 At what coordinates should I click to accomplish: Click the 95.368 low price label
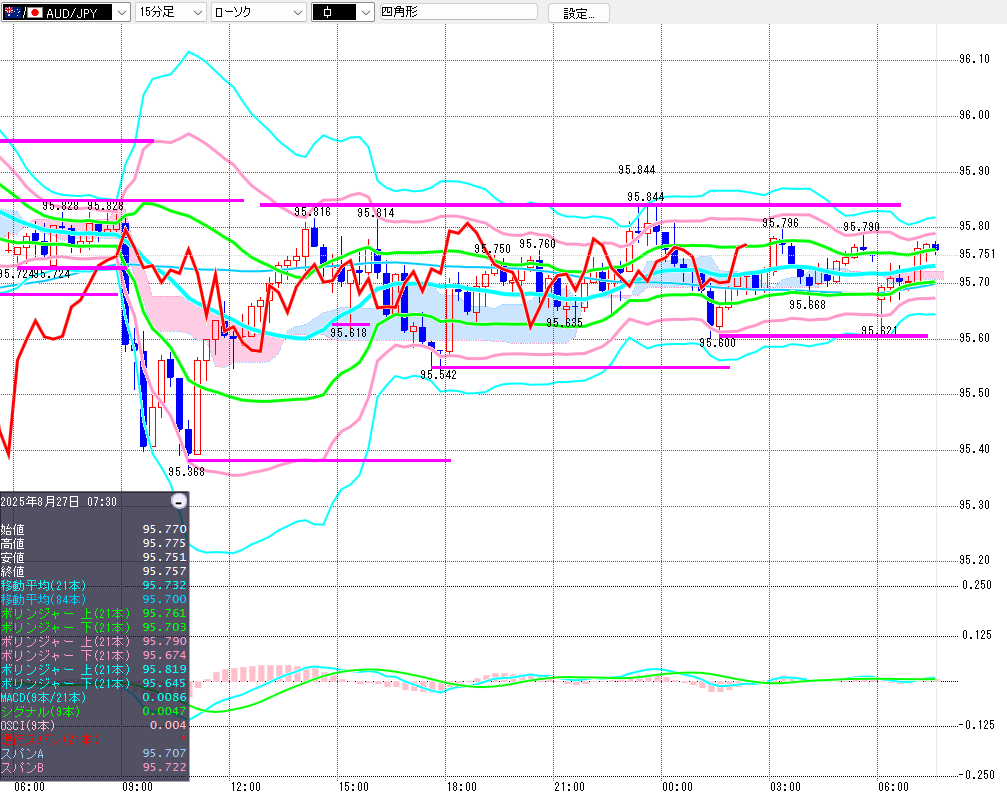tap(186, 472)
